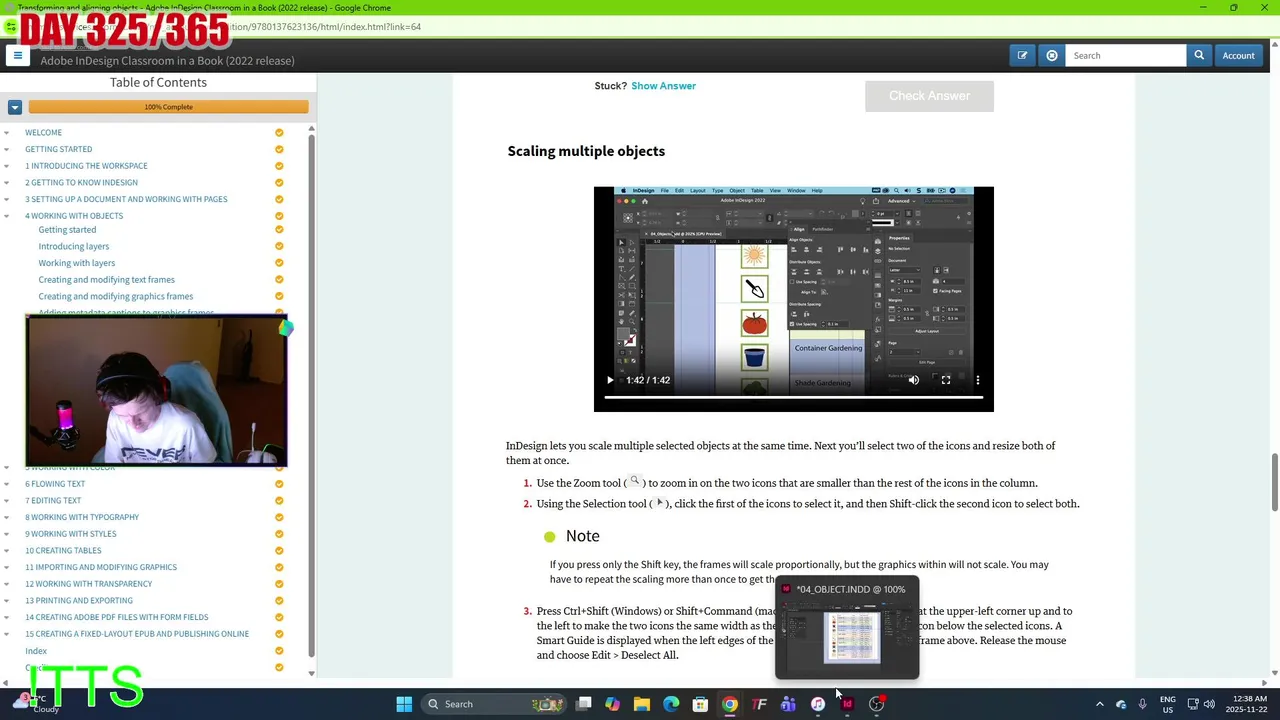Open Creating and modifying text frames

[106, 280]
